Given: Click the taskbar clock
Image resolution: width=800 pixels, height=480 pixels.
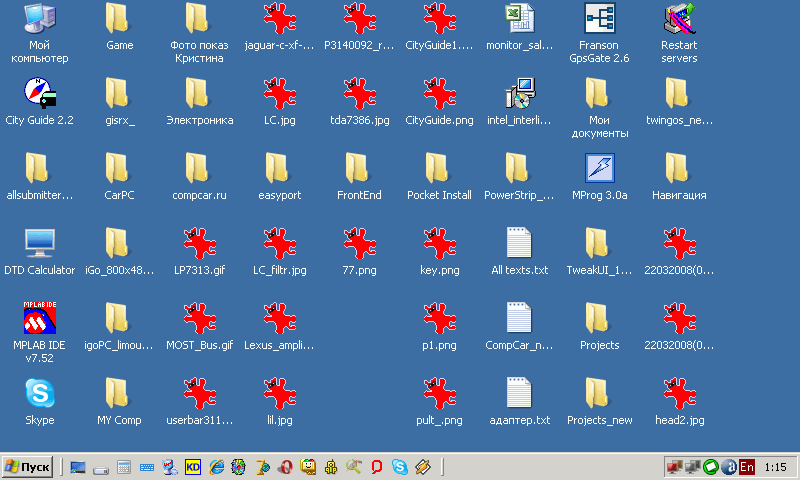Looking at the screenshot, I should click(774, 467).
